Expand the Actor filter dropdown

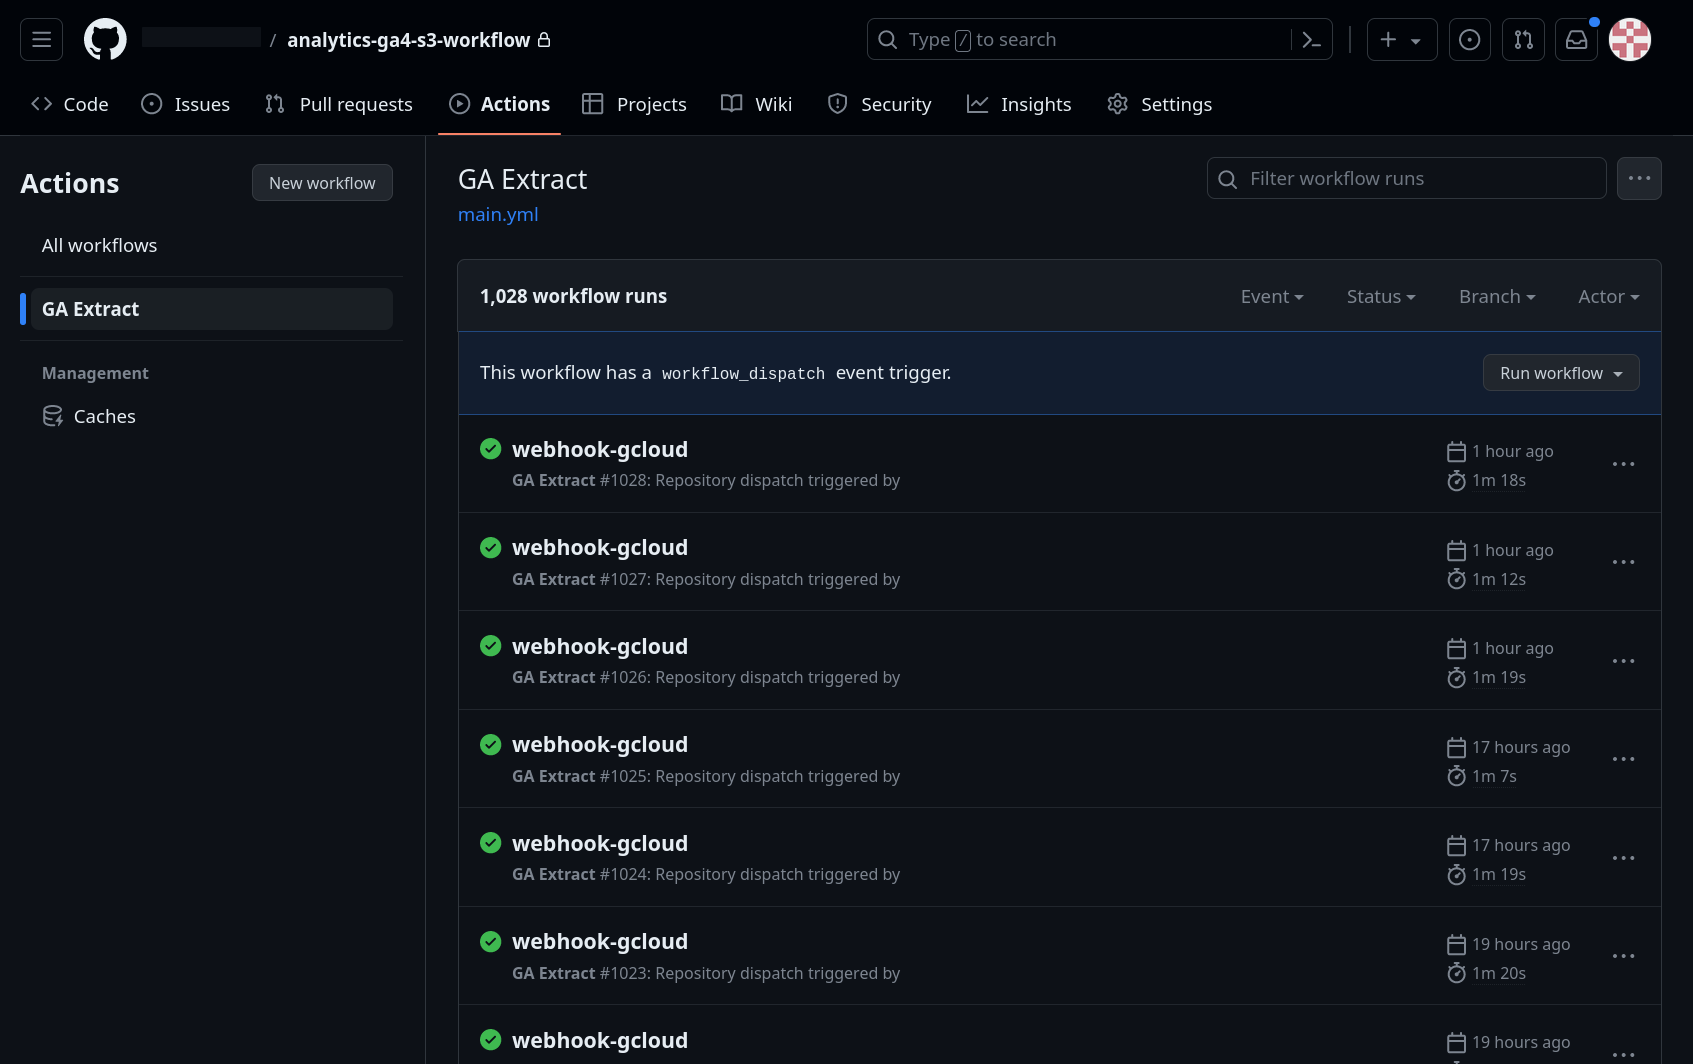tap(1609, 296)
